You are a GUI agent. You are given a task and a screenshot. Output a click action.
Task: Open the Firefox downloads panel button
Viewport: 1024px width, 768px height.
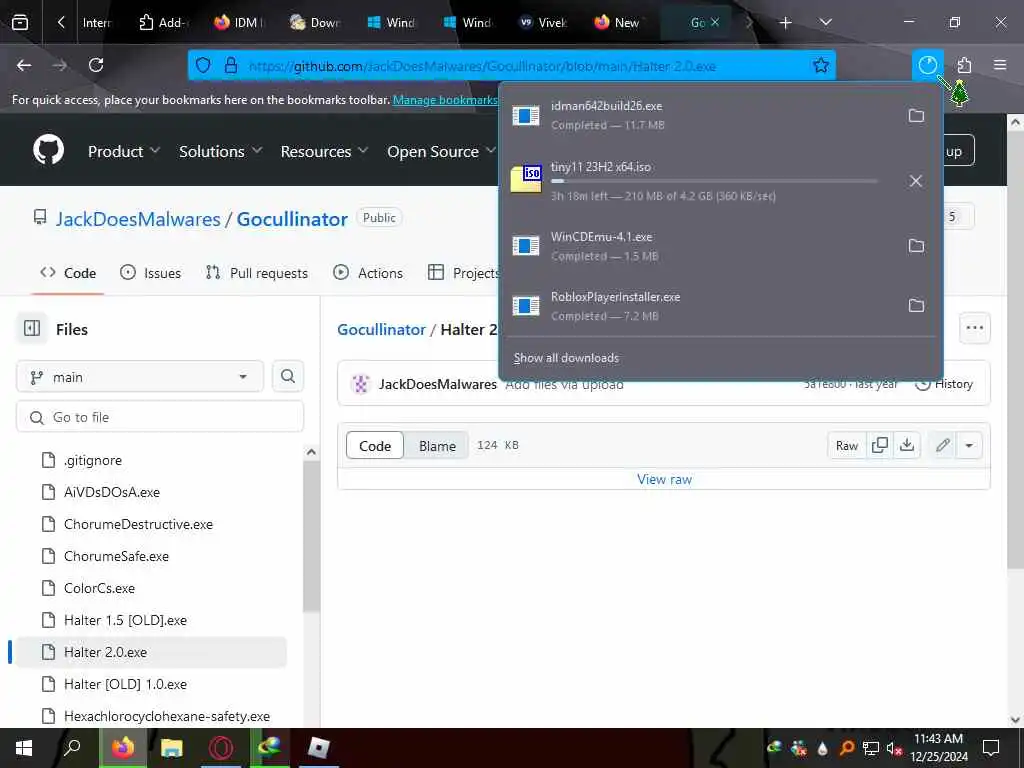tap(927, 65)
